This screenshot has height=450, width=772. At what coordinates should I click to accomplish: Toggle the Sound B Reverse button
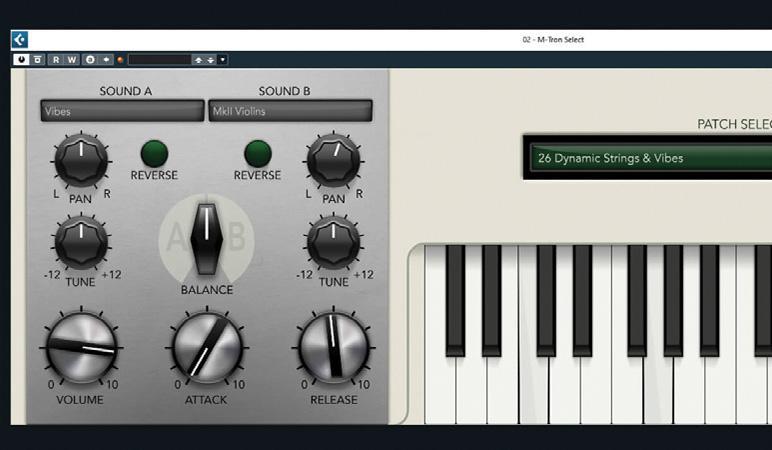click(x=257, y=154)
